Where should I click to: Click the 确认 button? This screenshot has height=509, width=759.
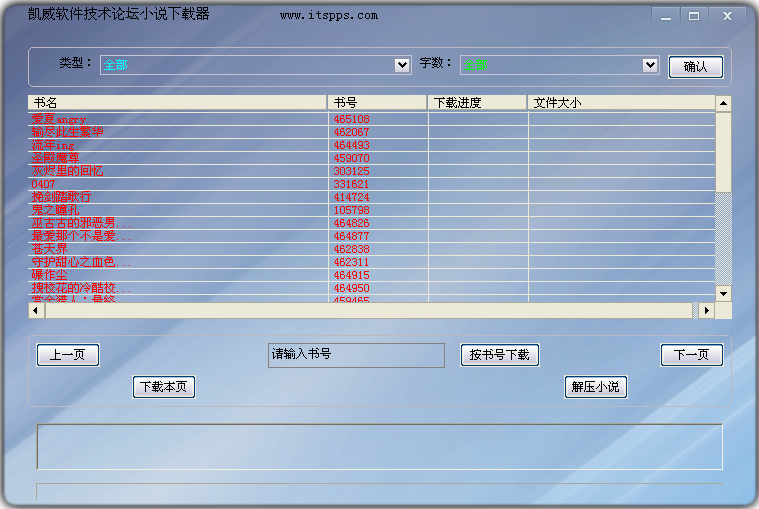coord(696,67)
